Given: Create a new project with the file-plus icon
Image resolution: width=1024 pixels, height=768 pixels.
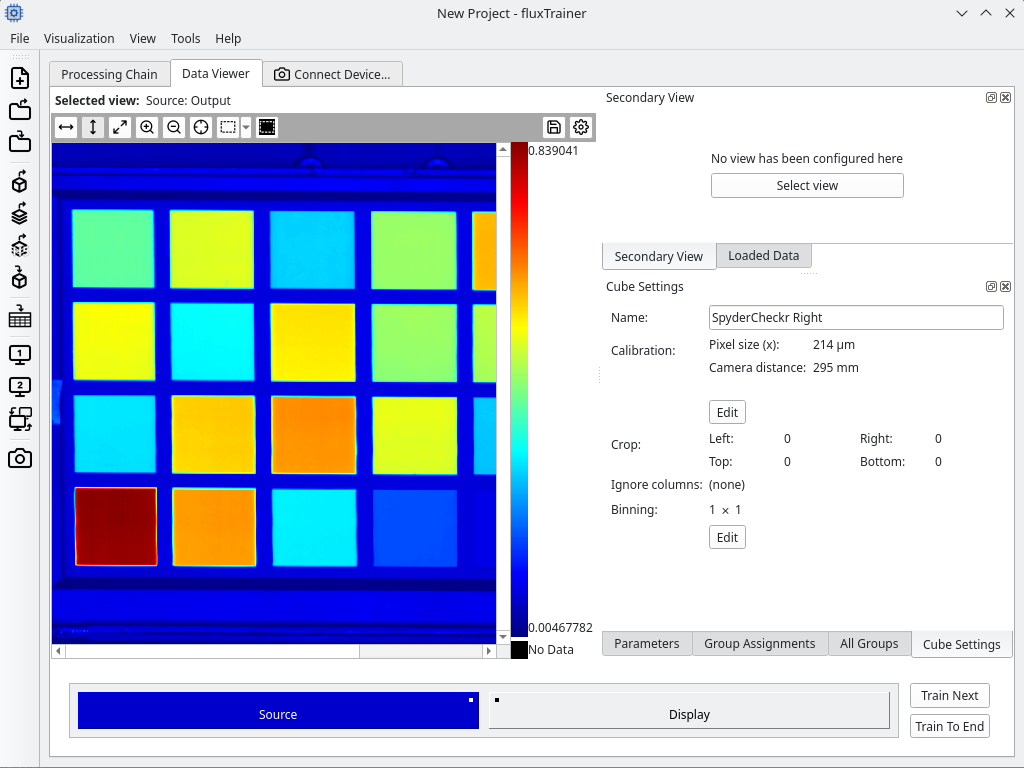Looking at the screenshot, I should (20, 78).
